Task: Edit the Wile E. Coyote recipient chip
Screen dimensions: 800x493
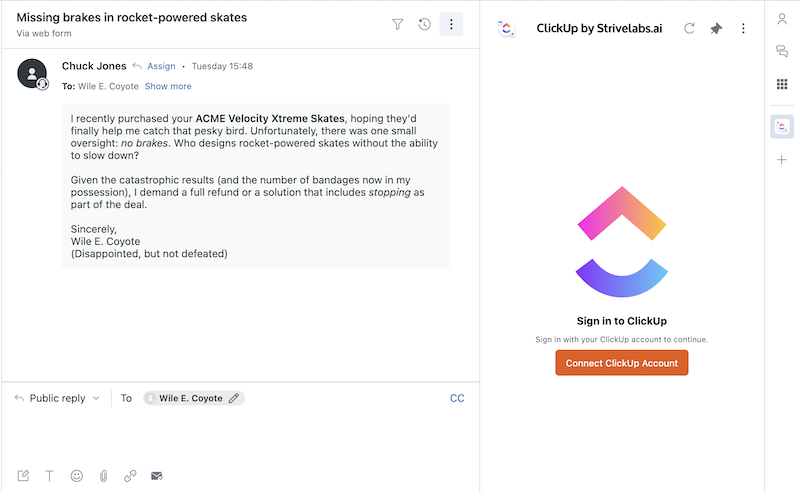Action: pos(234,398)
